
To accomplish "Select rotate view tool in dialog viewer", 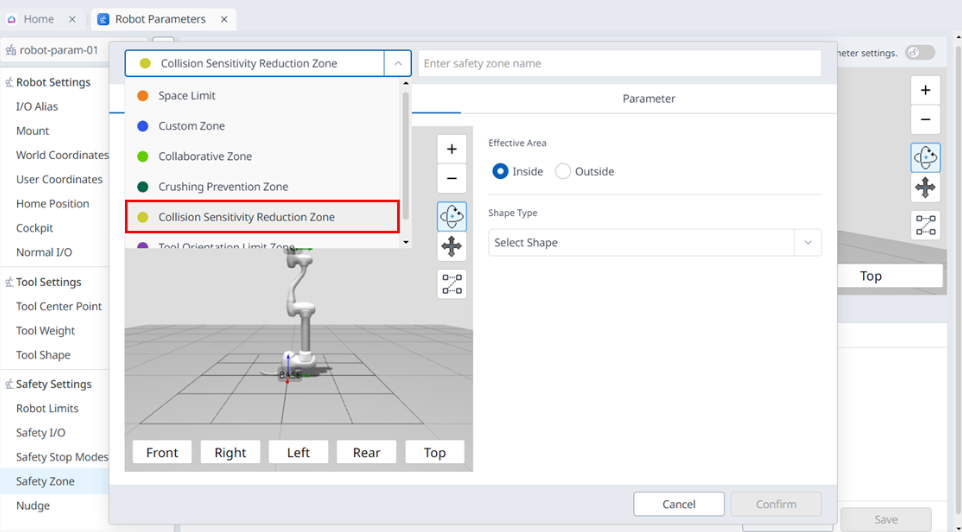I will click(x=451, y=217).
